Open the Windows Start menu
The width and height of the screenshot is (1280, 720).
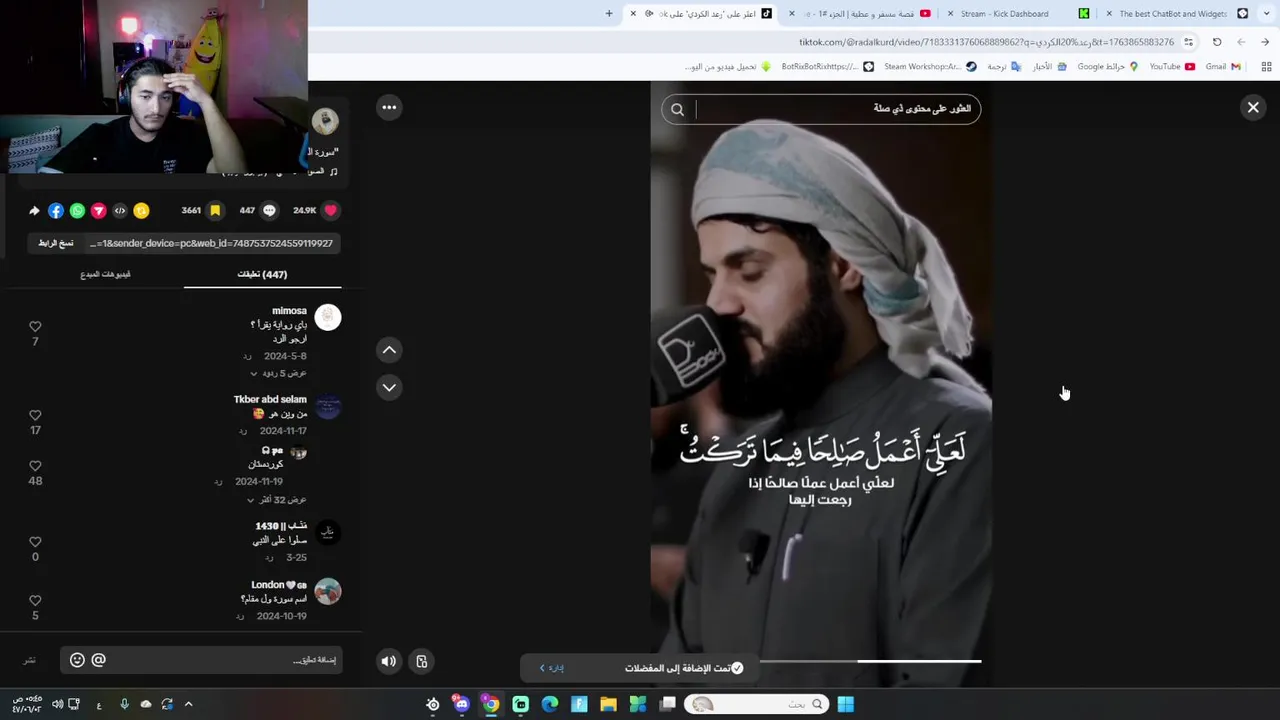[x=845, y=704]
